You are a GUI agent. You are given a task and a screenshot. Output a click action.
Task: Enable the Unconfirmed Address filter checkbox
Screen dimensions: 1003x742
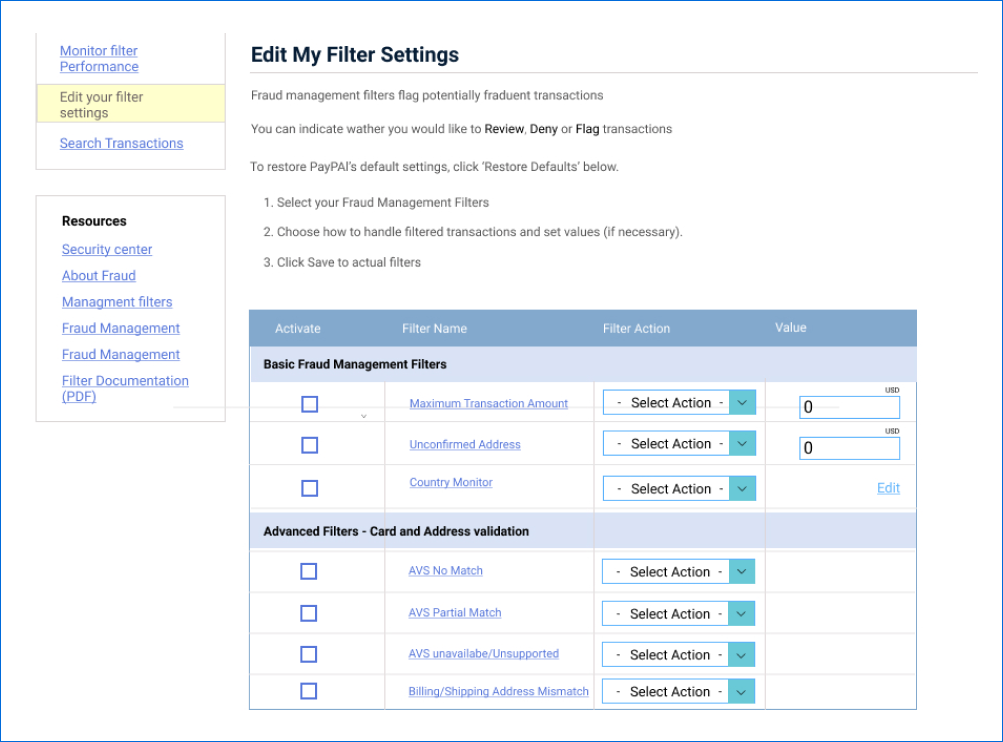(x=310, y=445)
